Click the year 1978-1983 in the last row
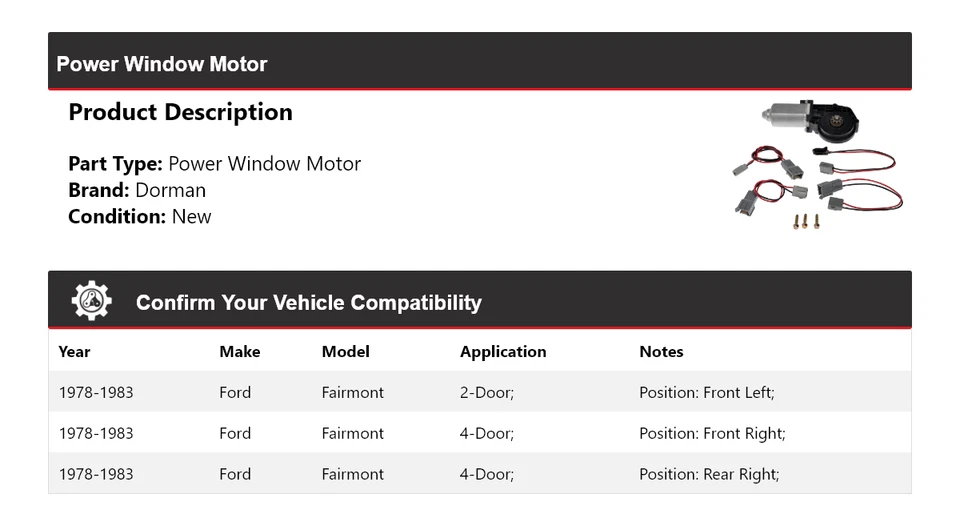960x526 pixels. 96,474
